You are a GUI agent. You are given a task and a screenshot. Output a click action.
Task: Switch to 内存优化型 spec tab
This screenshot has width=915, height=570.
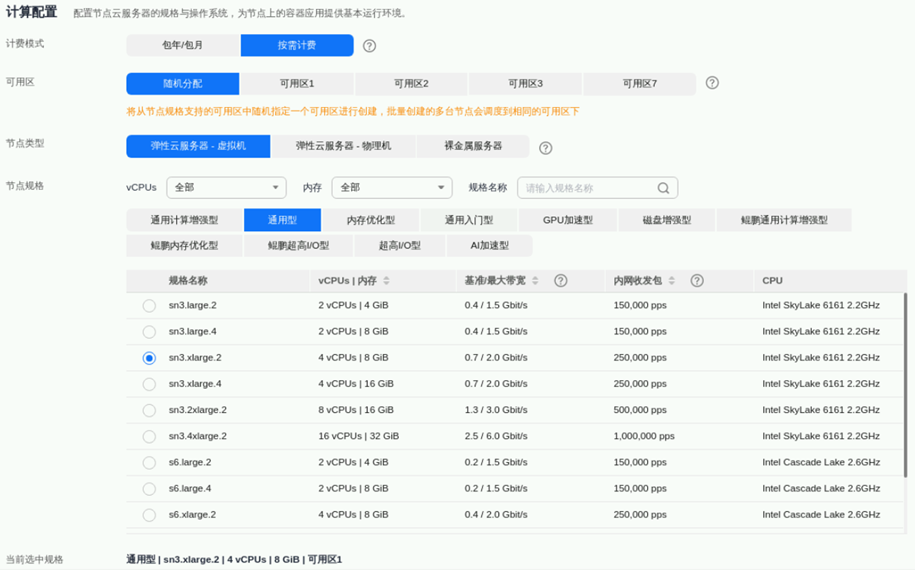click(x=370, y=220)
